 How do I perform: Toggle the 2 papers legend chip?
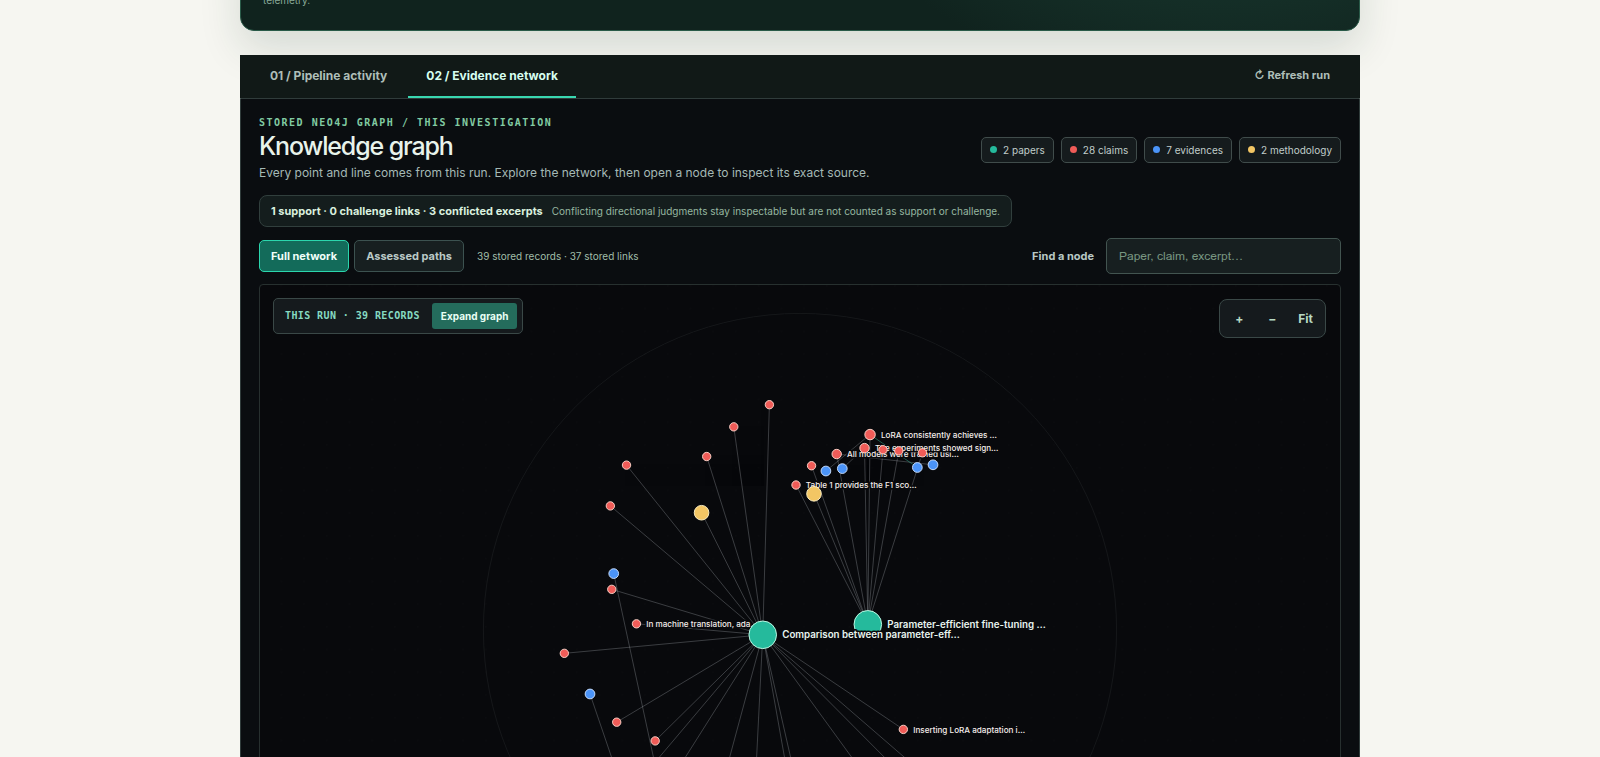pyautogui.click(x=1017, y=150)
